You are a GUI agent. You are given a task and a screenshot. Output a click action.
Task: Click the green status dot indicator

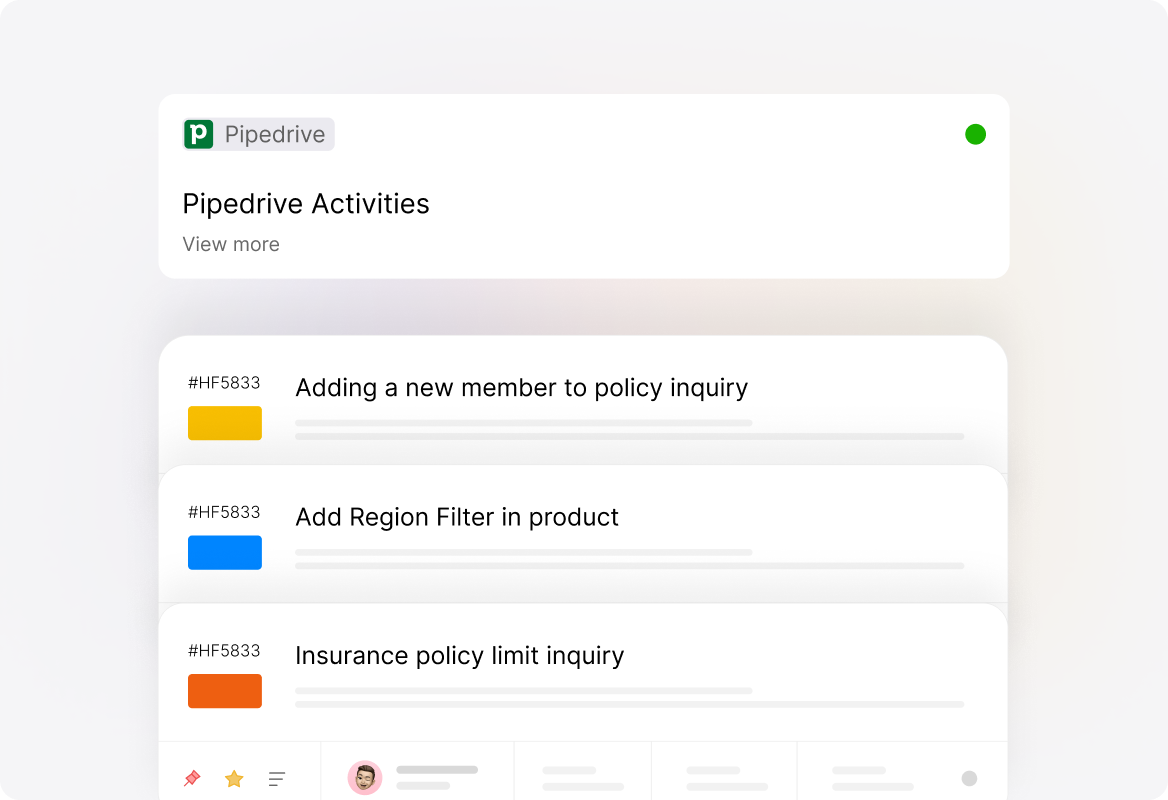pyautogui.click(x=975, y=134)
